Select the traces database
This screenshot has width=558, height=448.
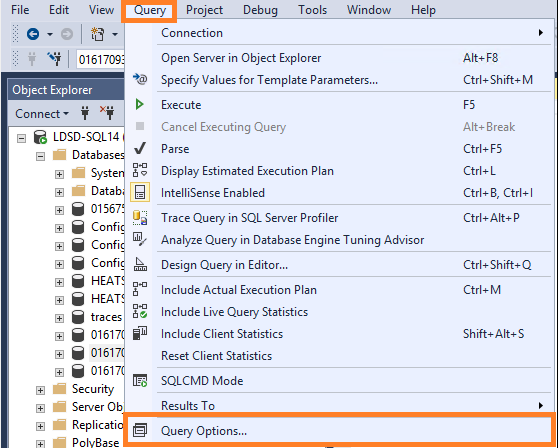pyautogui.click(x=106, y=317)
